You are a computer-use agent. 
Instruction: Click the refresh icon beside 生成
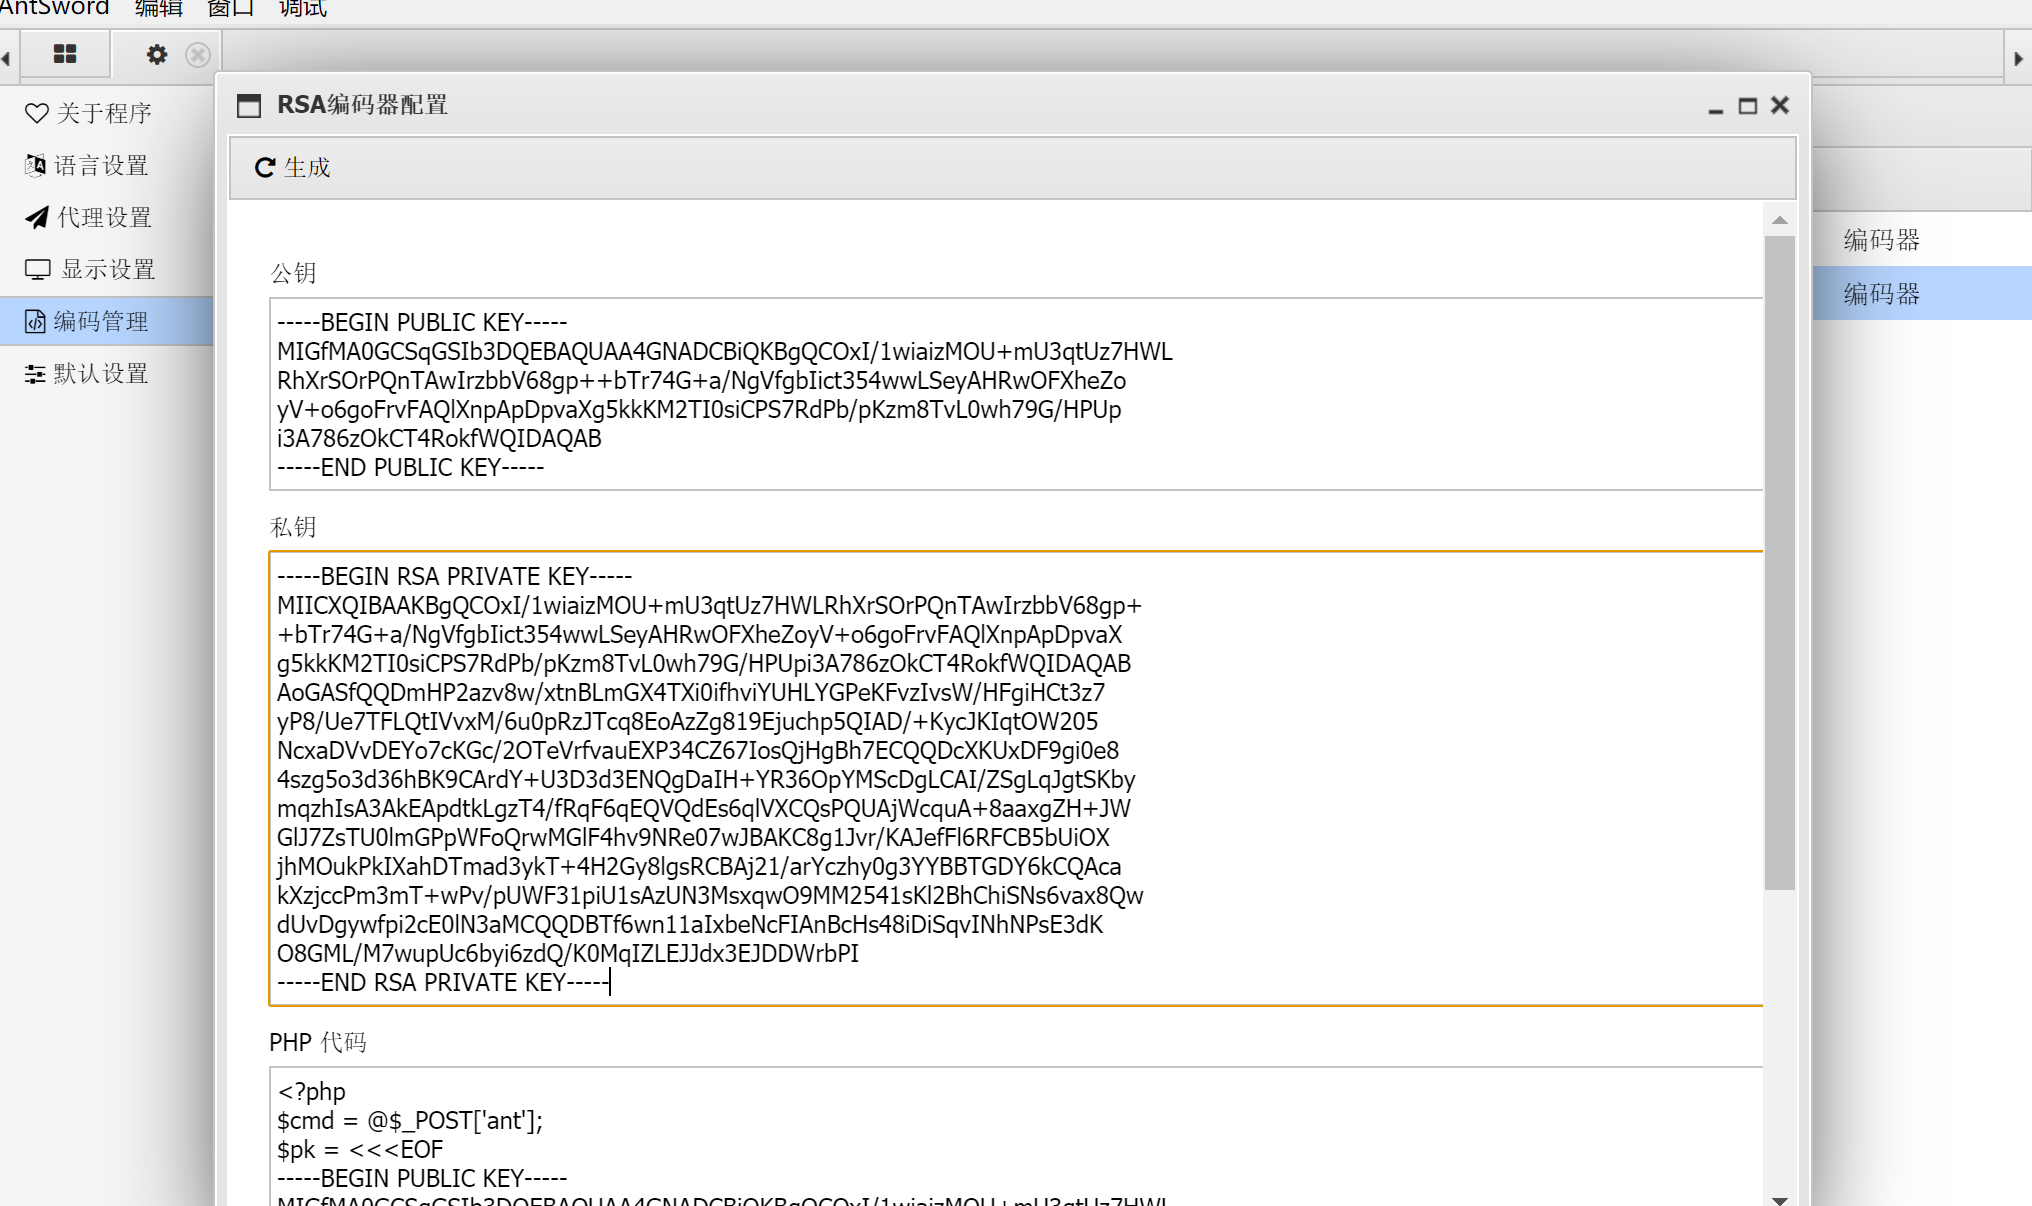[x=265, y=167]
